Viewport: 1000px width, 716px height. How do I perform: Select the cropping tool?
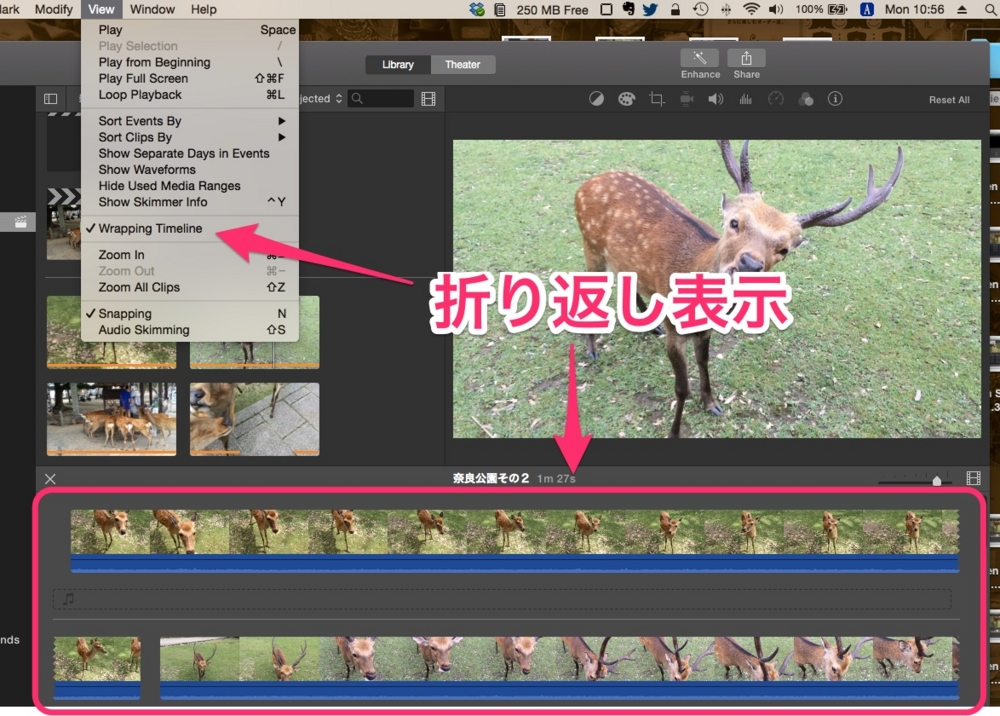pos(655,99)
